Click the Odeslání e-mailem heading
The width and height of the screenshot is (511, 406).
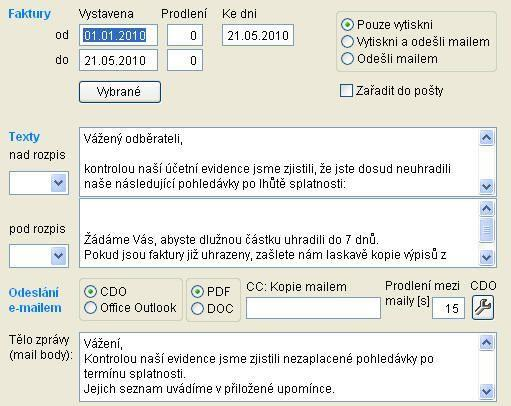[x=35, y=300]
